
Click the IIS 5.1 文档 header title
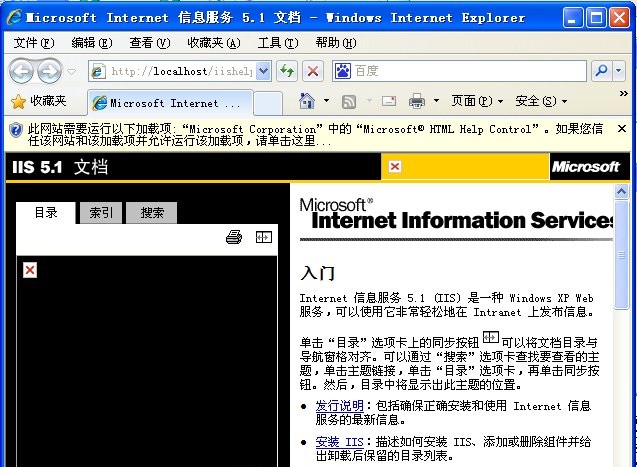pos(60,167)
